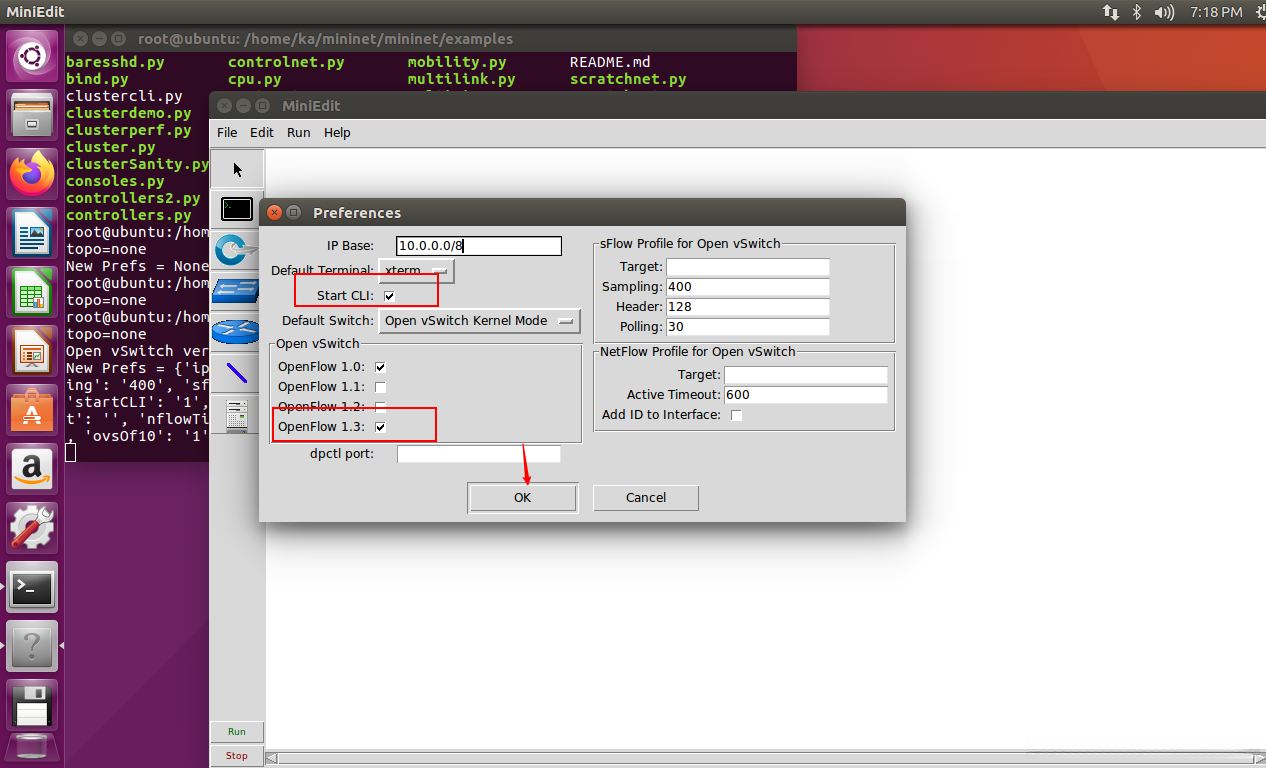This screenshot has width=1266, height=768.
Task: Click the dpctl port input field
Action: pyautogui.click(x=479, y=454)
